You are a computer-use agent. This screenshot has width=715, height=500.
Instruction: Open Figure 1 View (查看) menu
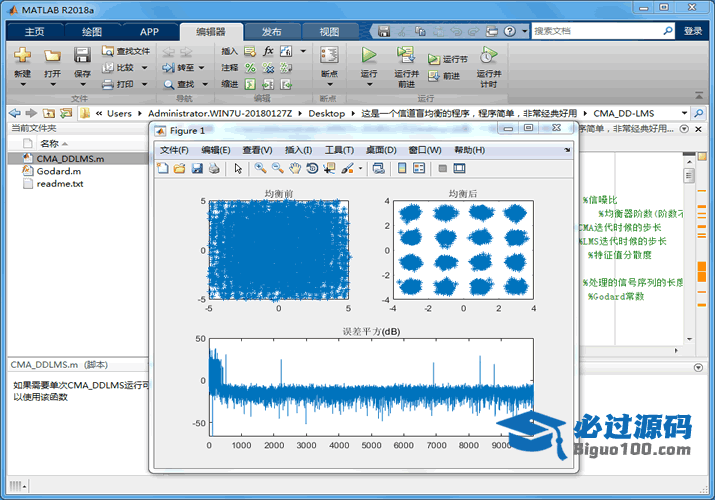pyautogui.click(x=258, y=150)
